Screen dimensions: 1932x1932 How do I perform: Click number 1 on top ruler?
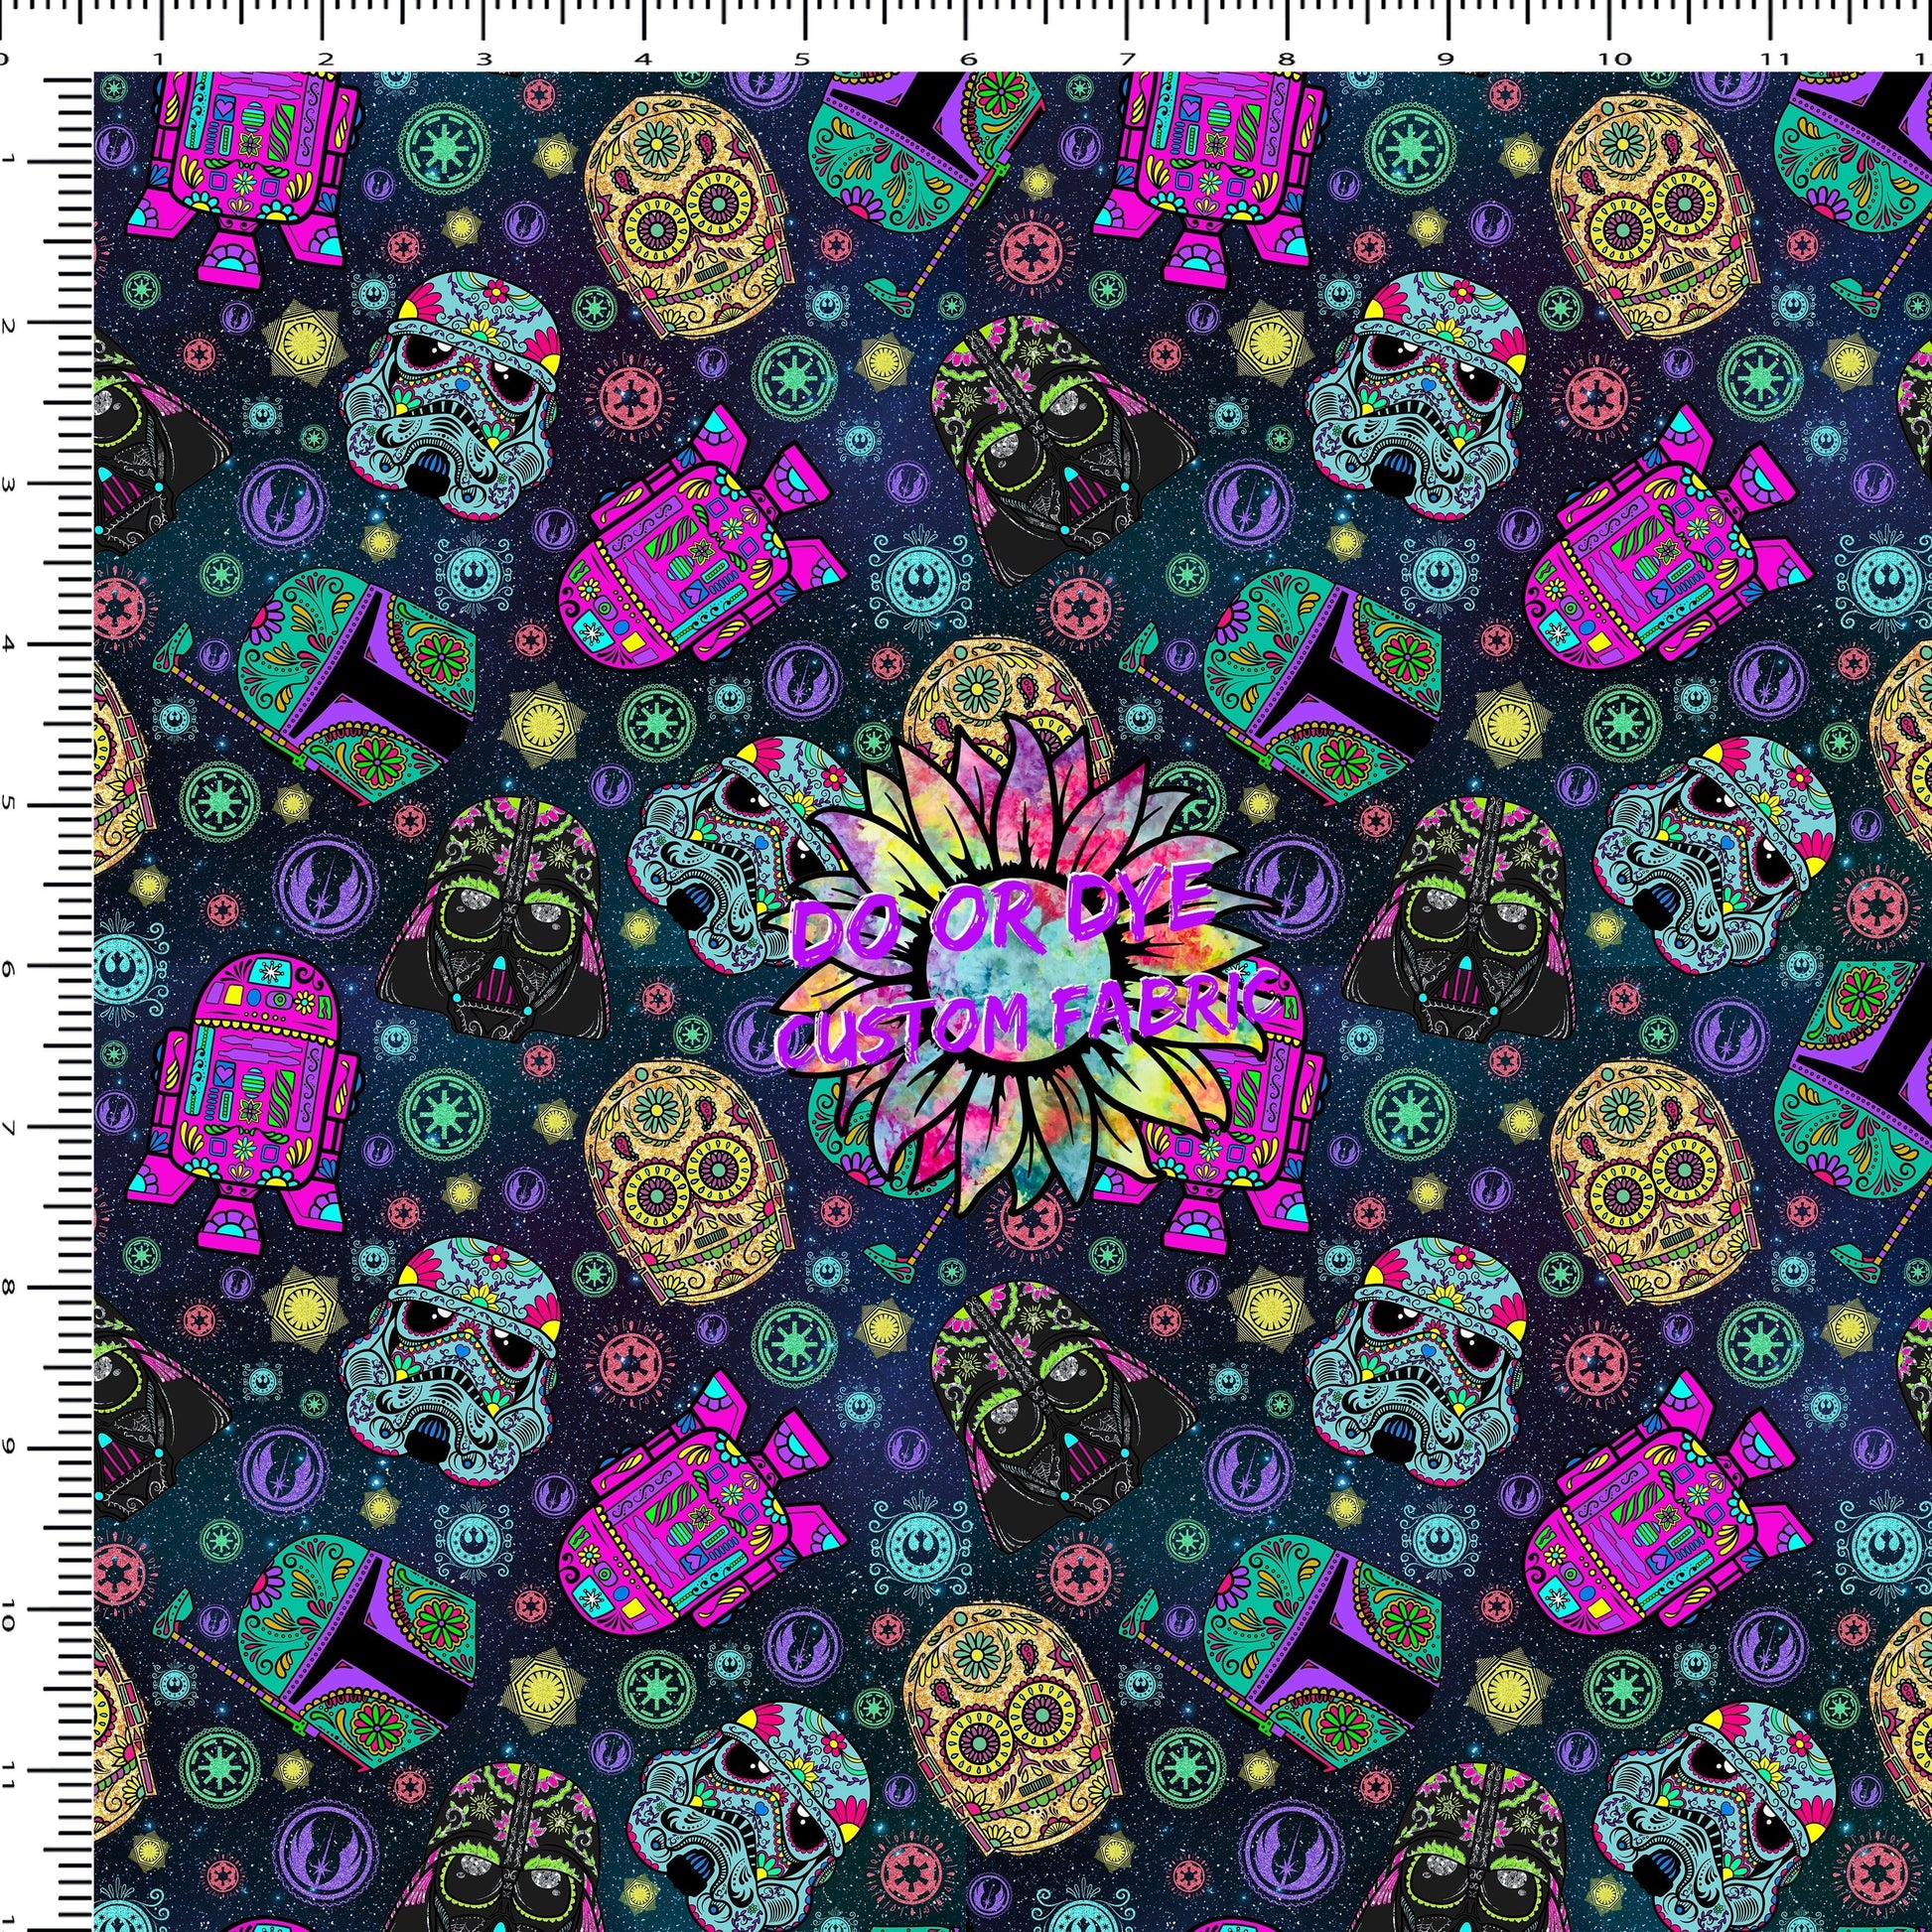[160, 60]
